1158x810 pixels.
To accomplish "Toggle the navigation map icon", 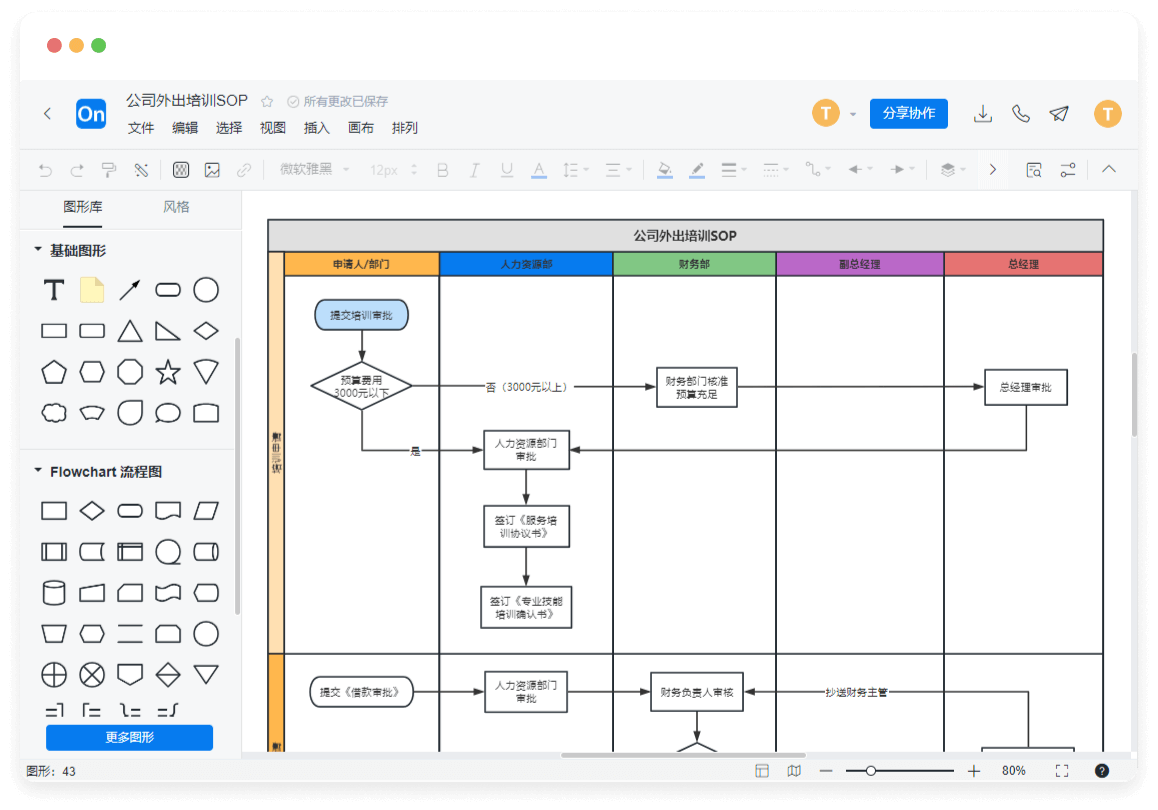I will [x=794, y=771].
